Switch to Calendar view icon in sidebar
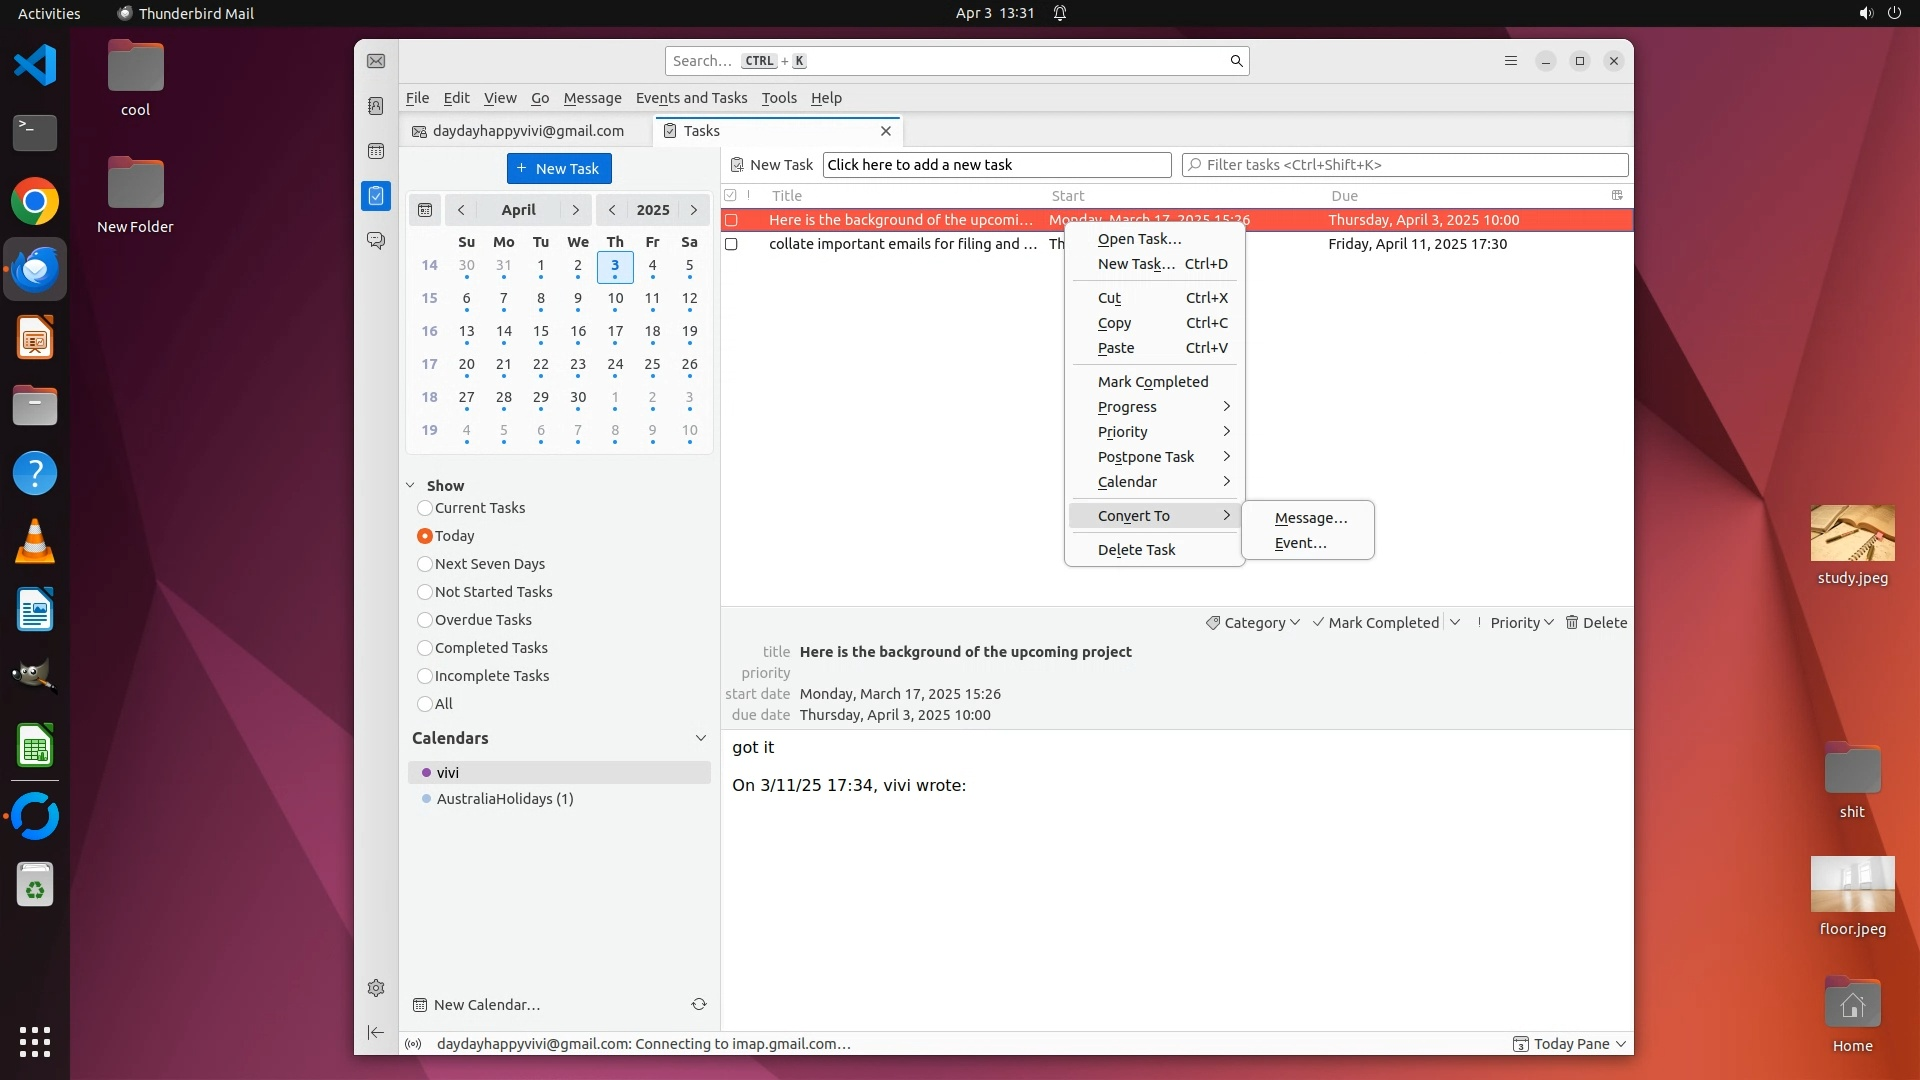Image resolution: width=1920 pixels, height=1080 pixels. 376,151
